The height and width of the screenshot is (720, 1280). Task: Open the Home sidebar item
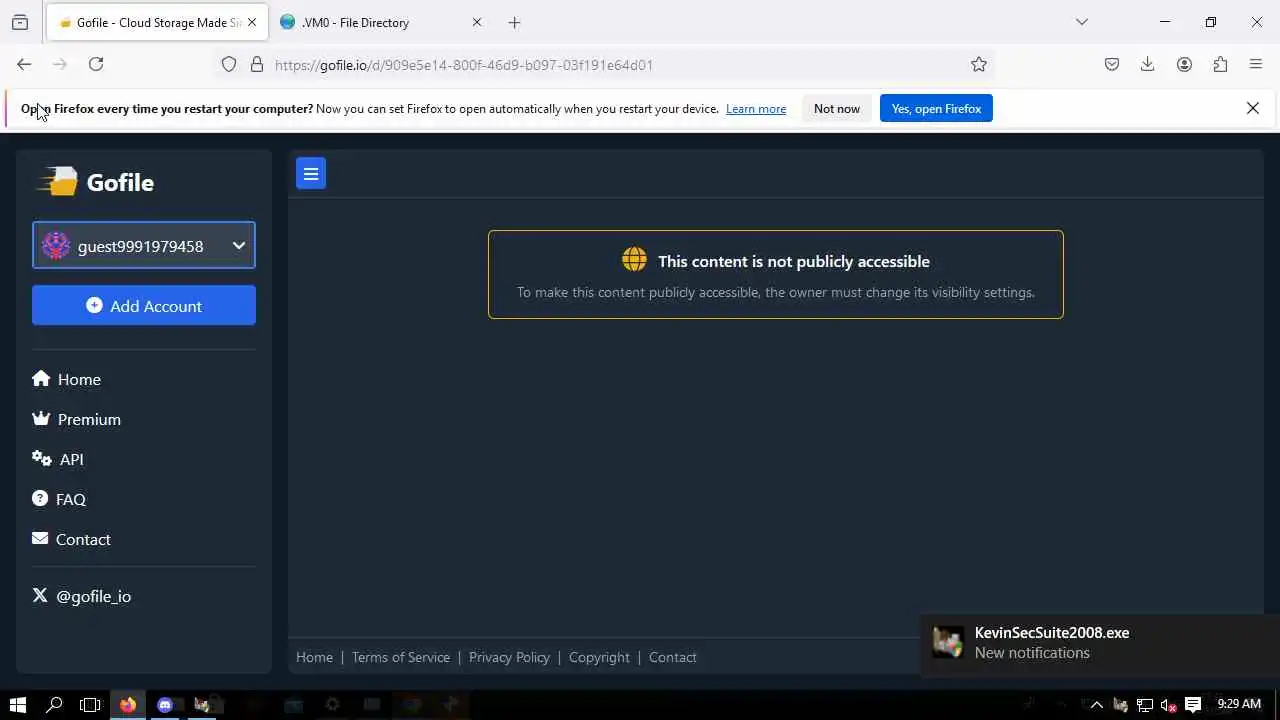point(66,379)
